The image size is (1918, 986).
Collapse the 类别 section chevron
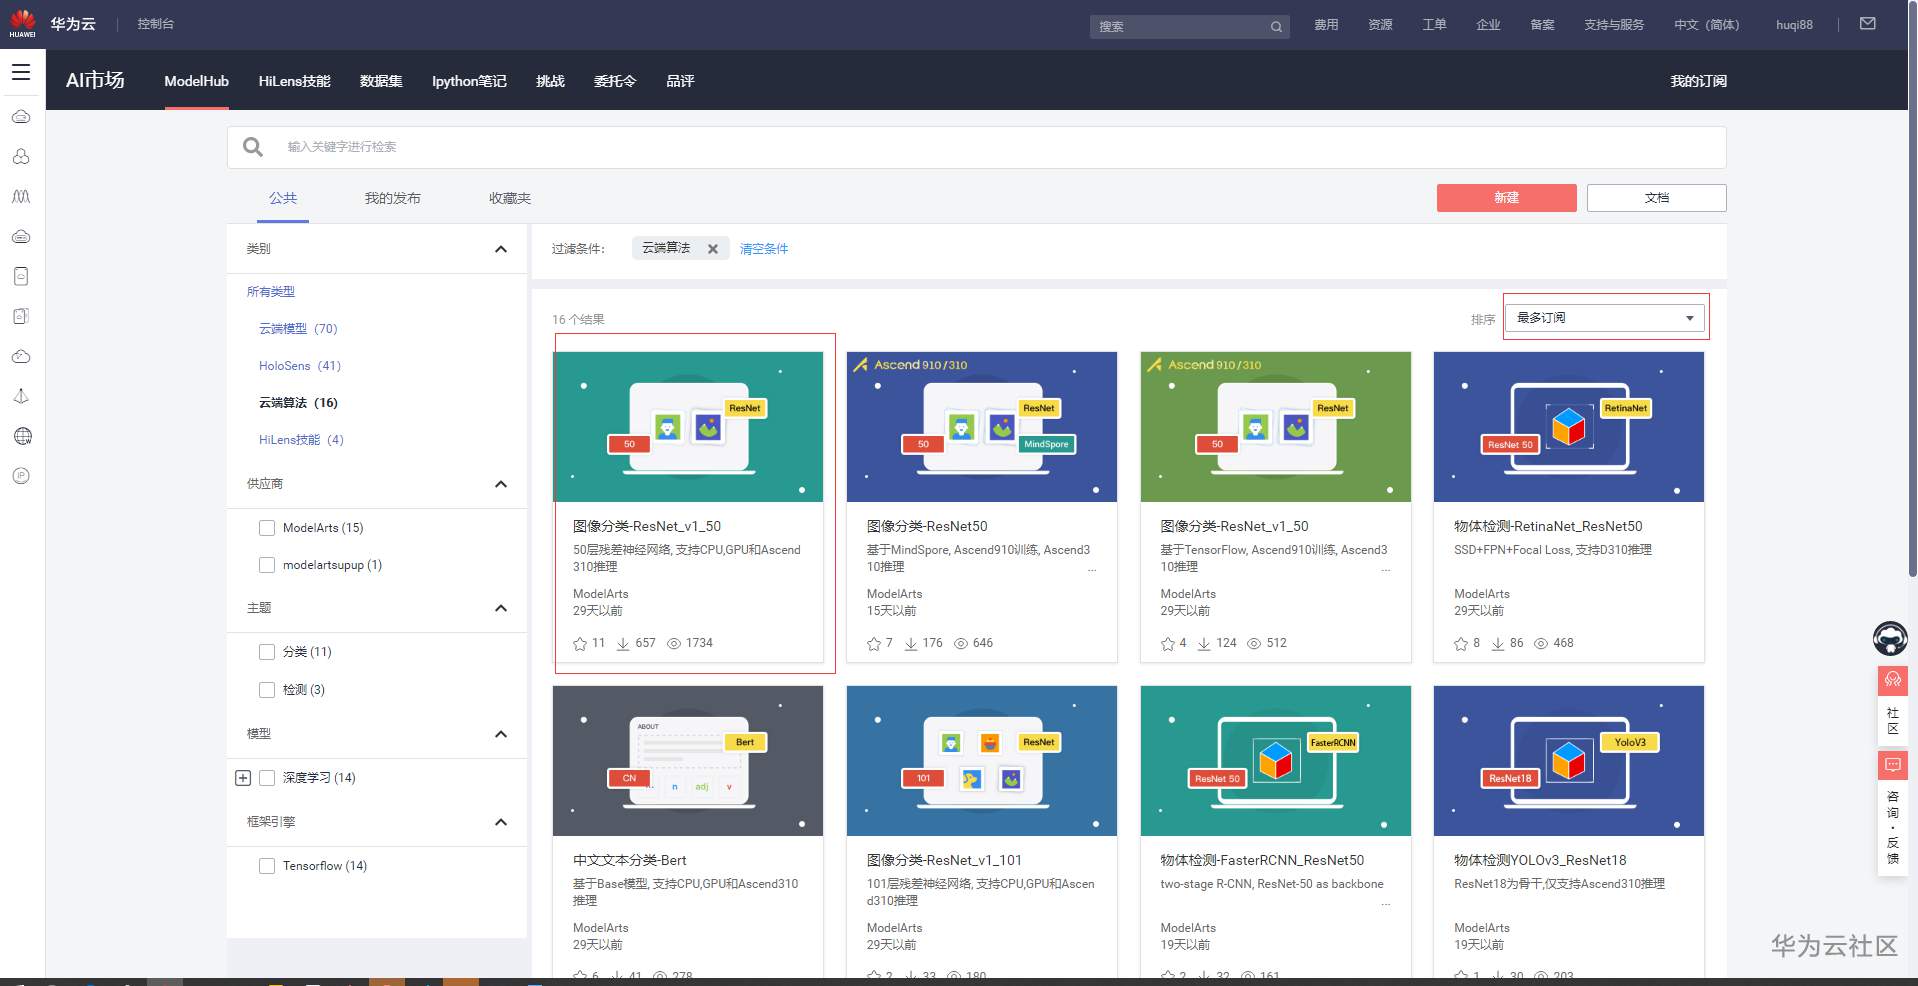[501, 249]
